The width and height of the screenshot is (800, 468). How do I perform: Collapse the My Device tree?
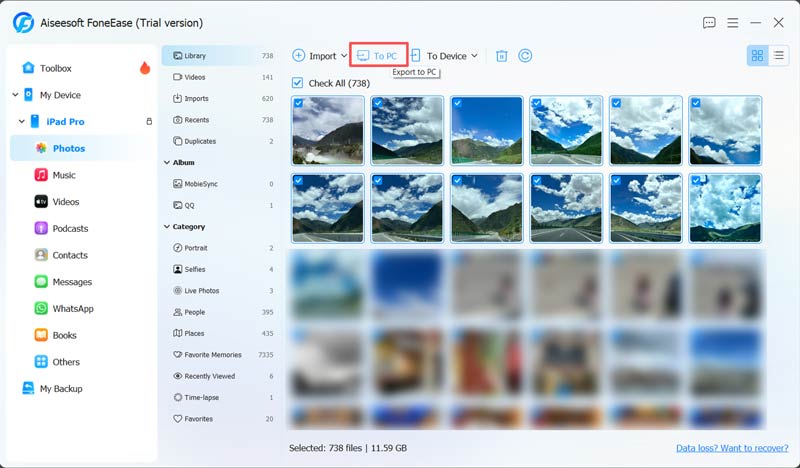[x=15, y=94]
